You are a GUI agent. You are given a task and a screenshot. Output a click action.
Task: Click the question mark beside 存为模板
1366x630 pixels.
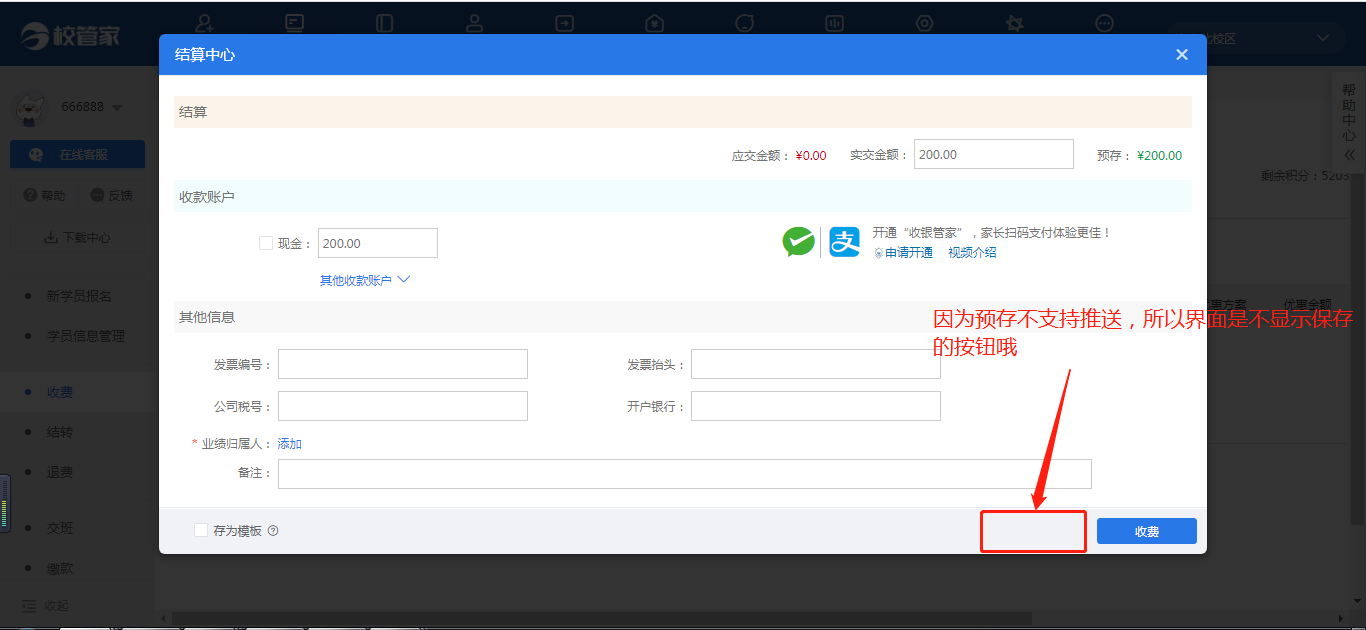(x=273, y=531)
